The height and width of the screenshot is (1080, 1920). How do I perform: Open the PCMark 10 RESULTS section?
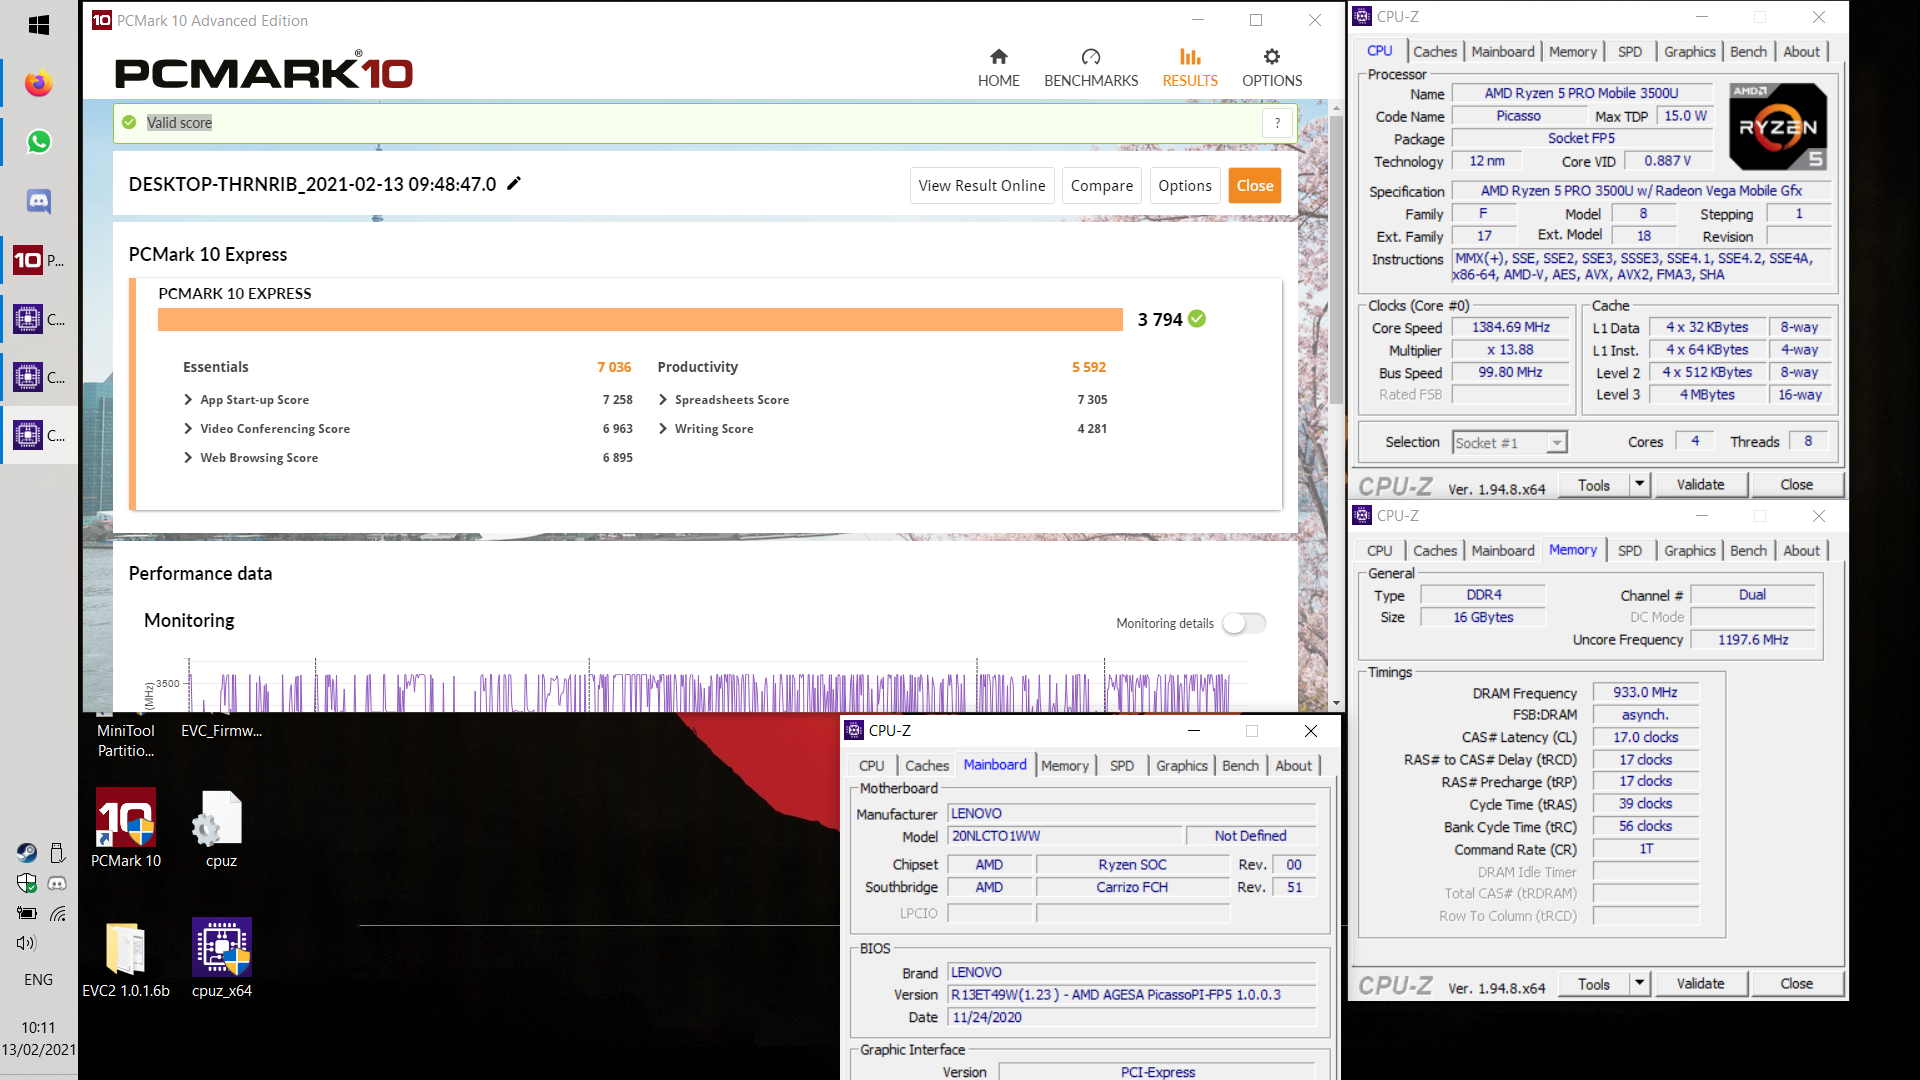(1190, 68)
